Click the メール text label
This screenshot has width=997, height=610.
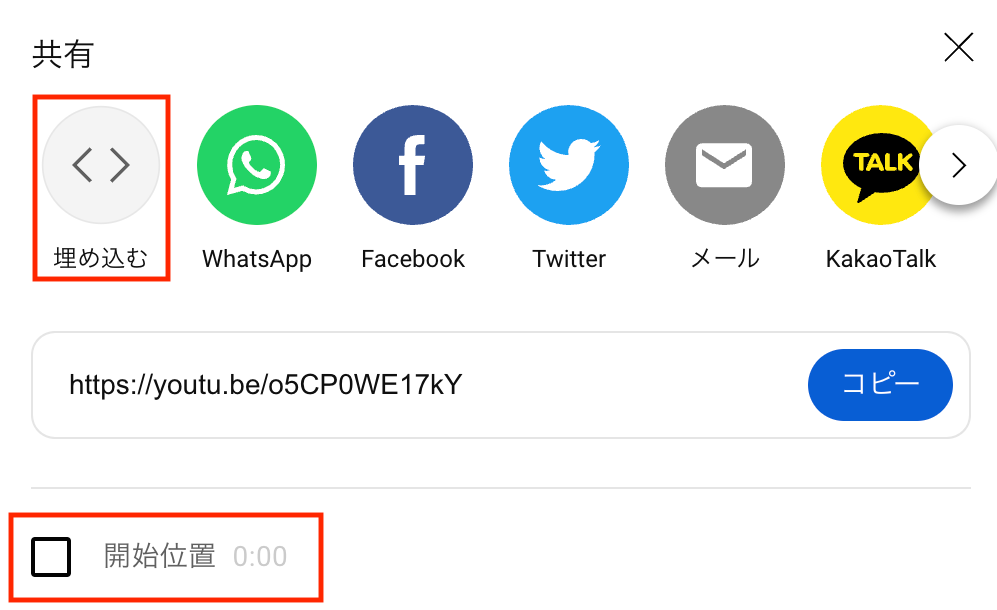(725, 259)
